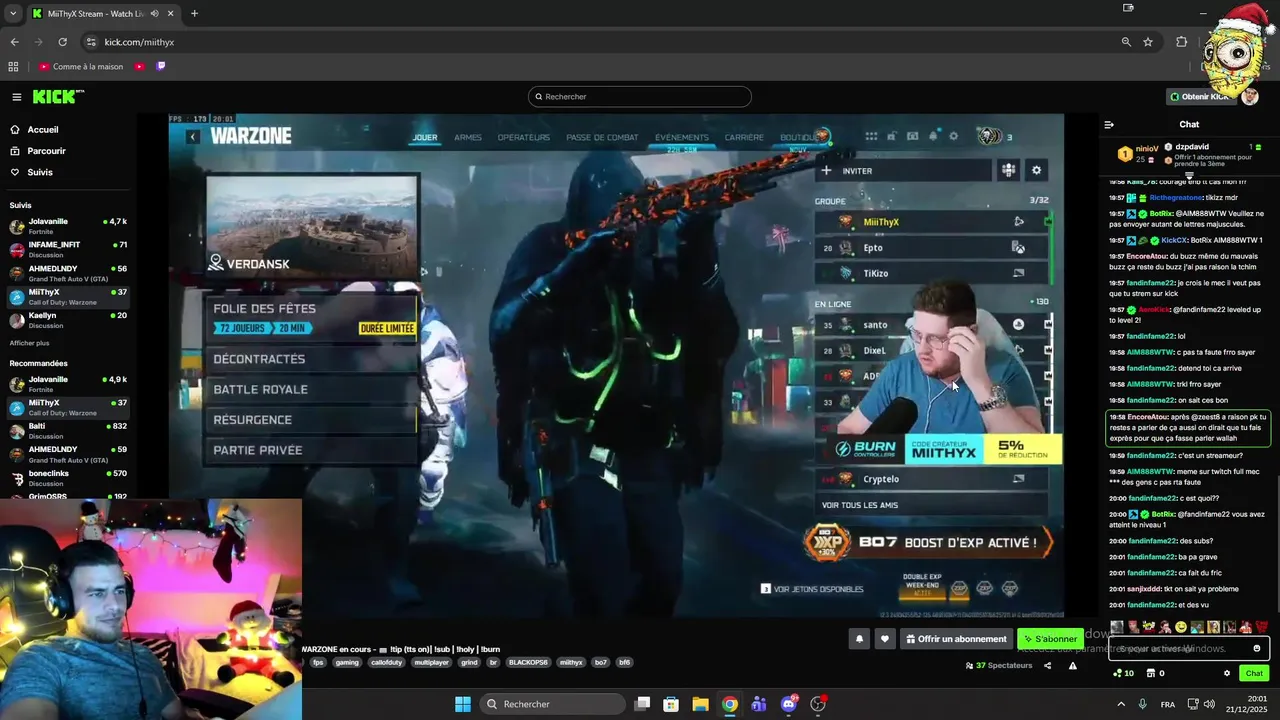Image resolution: width=1280 pixels, height=720 pixels.
Task: Click the fps stream tag
Action: click(318, 662)
